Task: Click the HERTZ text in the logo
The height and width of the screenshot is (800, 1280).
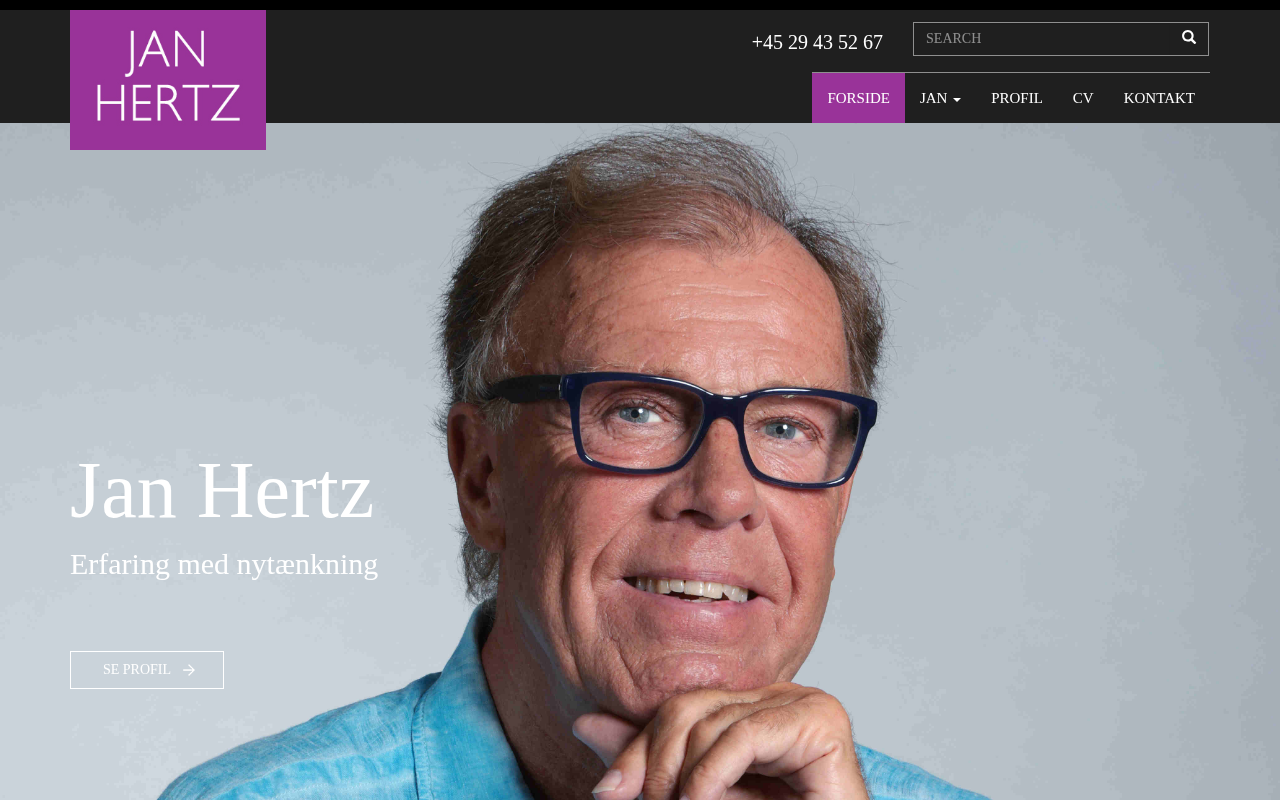Action: click(x=168, y=102)
